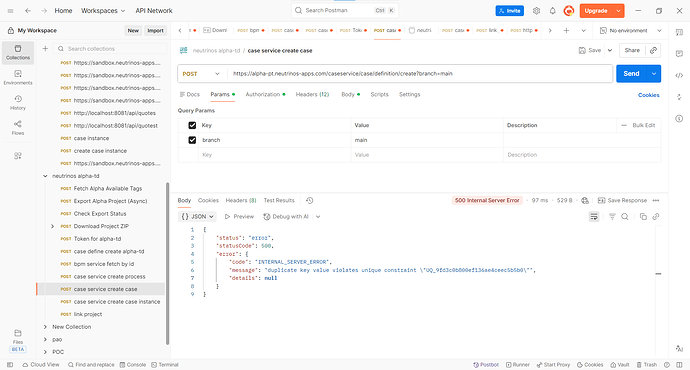Search within the response body

point(624,216)
